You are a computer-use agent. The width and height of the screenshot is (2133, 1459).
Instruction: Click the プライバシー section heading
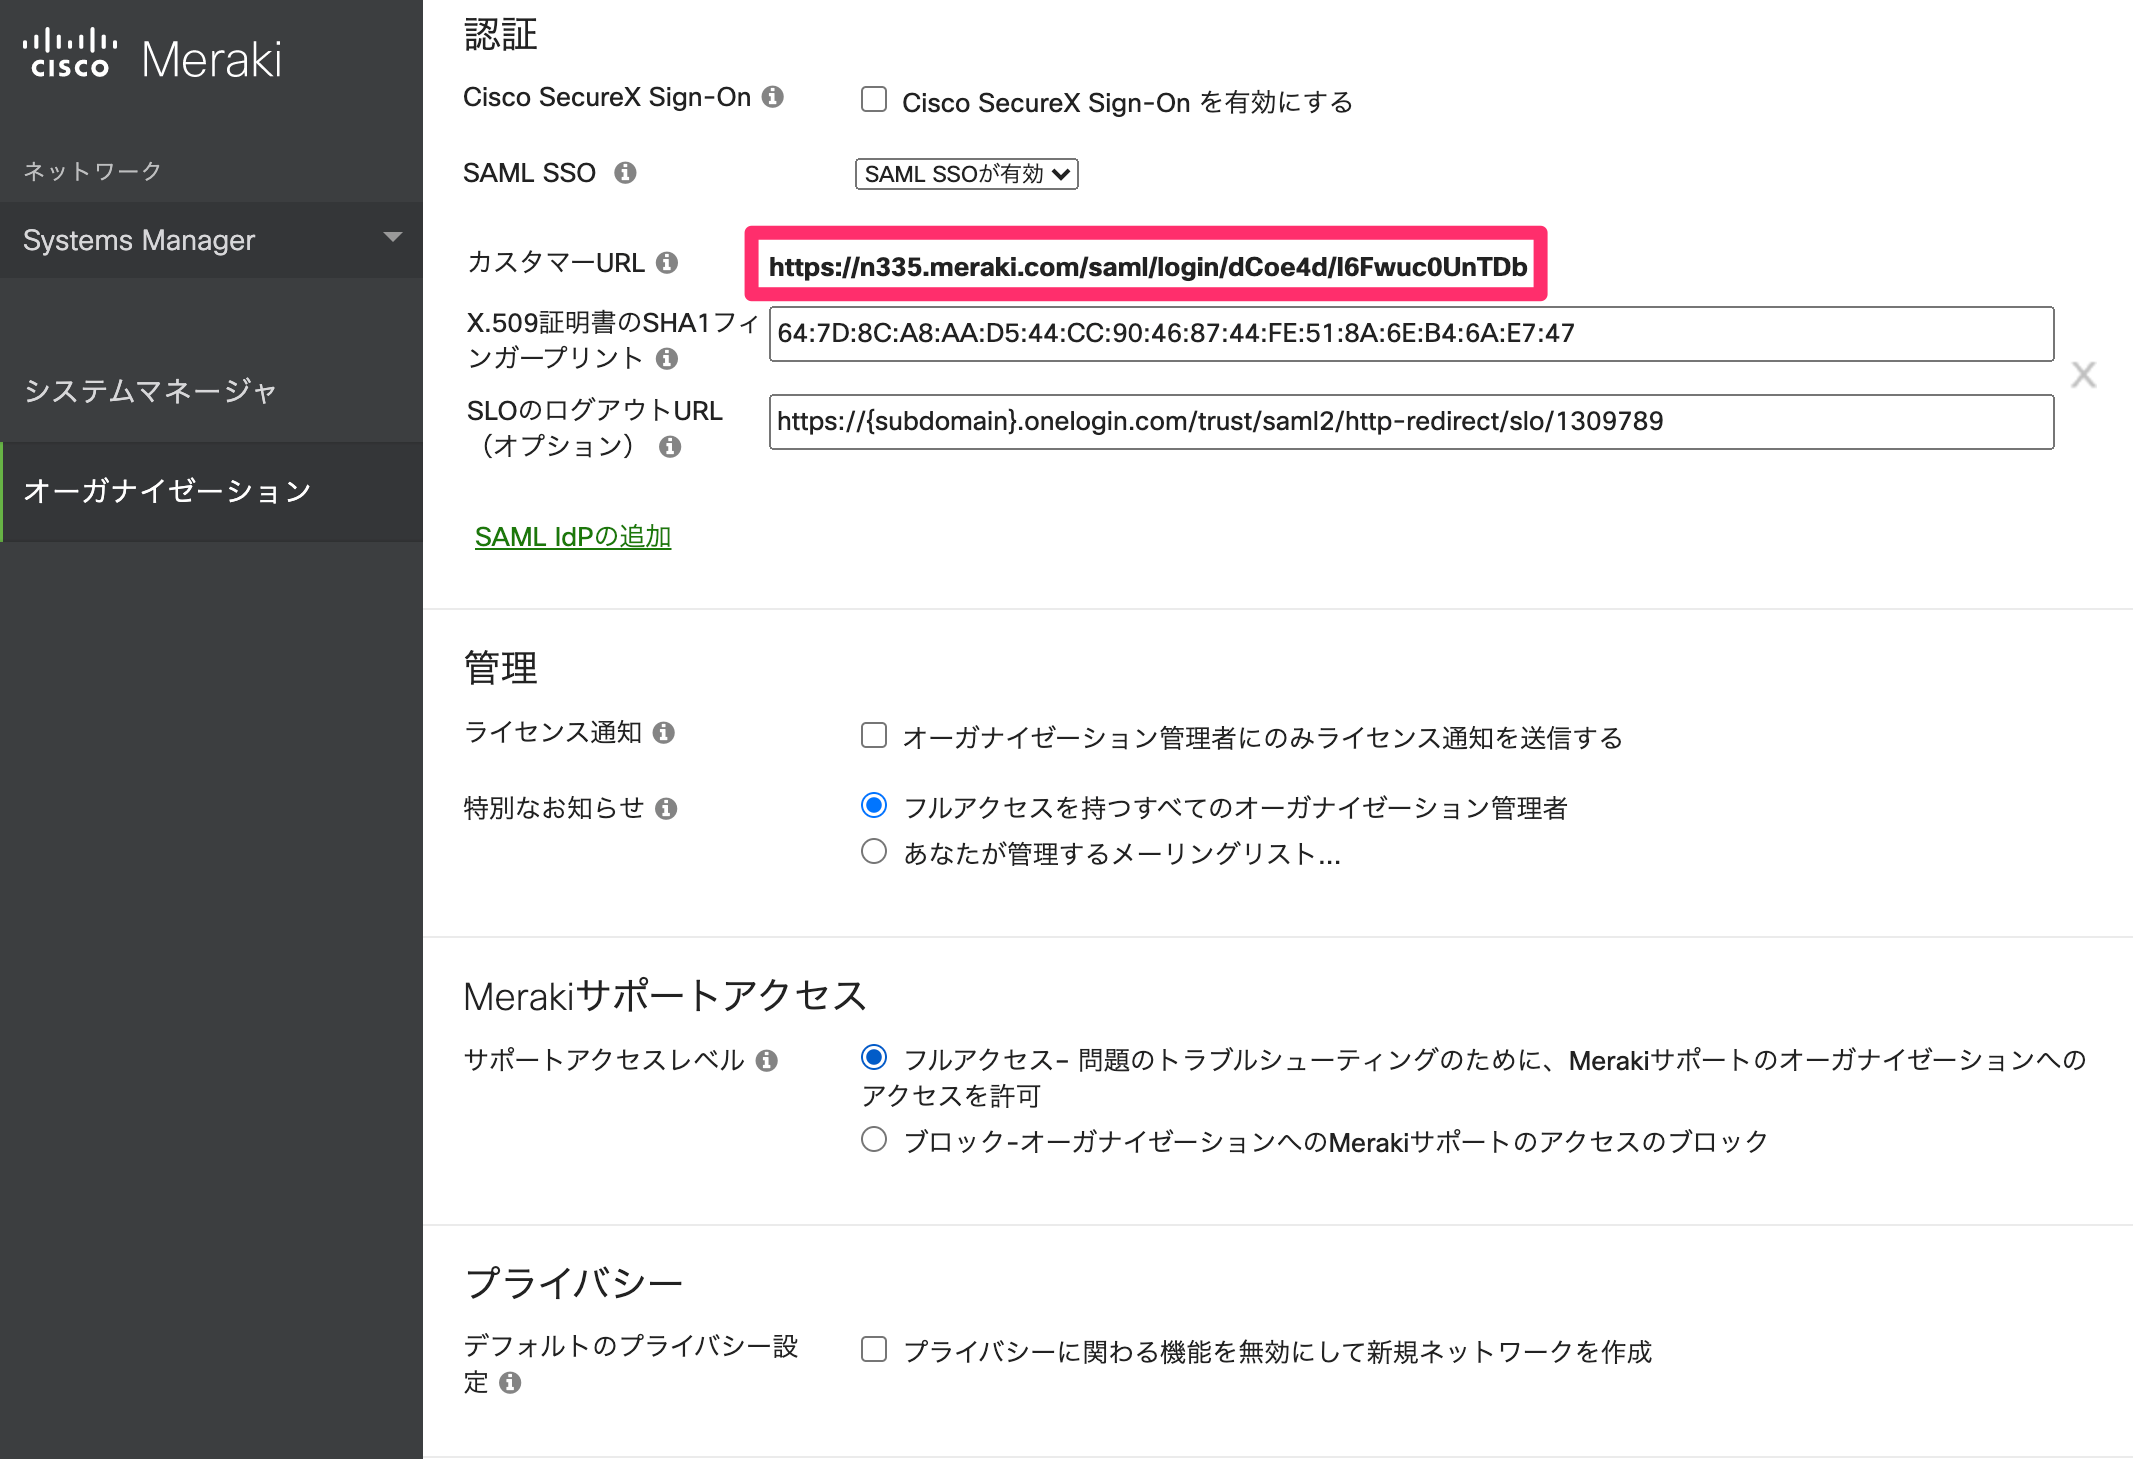574,1283
